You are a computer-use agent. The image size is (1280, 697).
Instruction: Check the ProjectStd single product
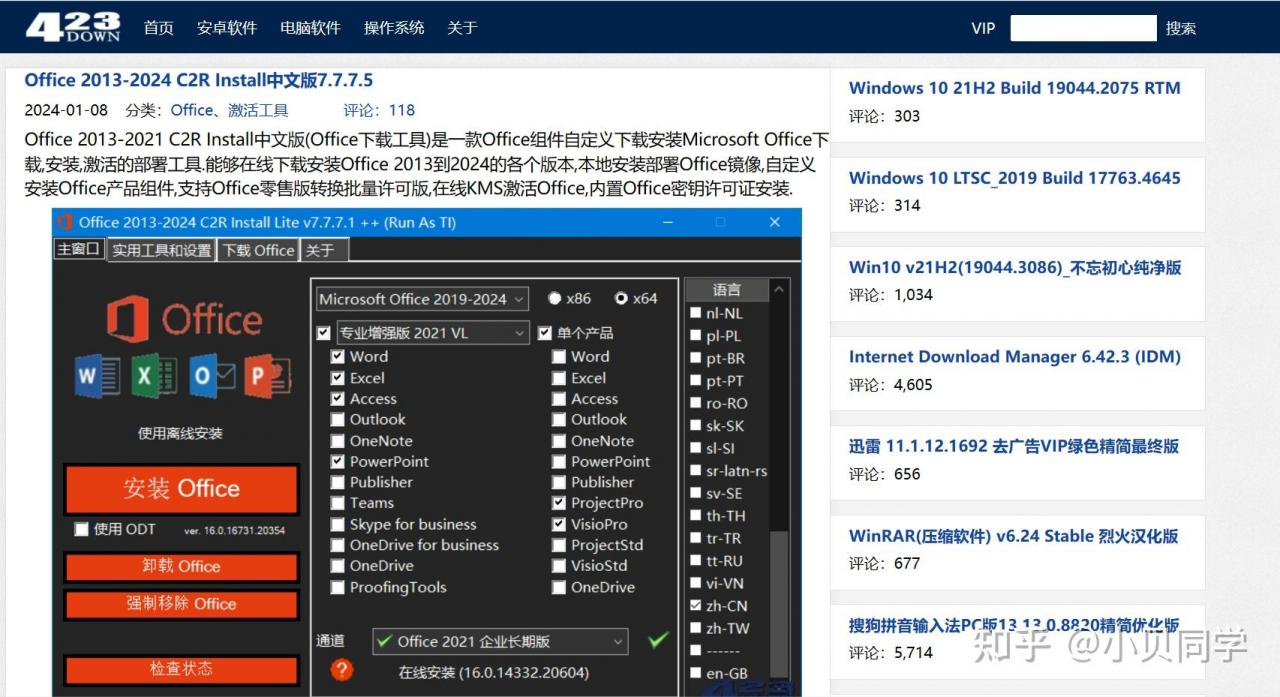point(559,545)
